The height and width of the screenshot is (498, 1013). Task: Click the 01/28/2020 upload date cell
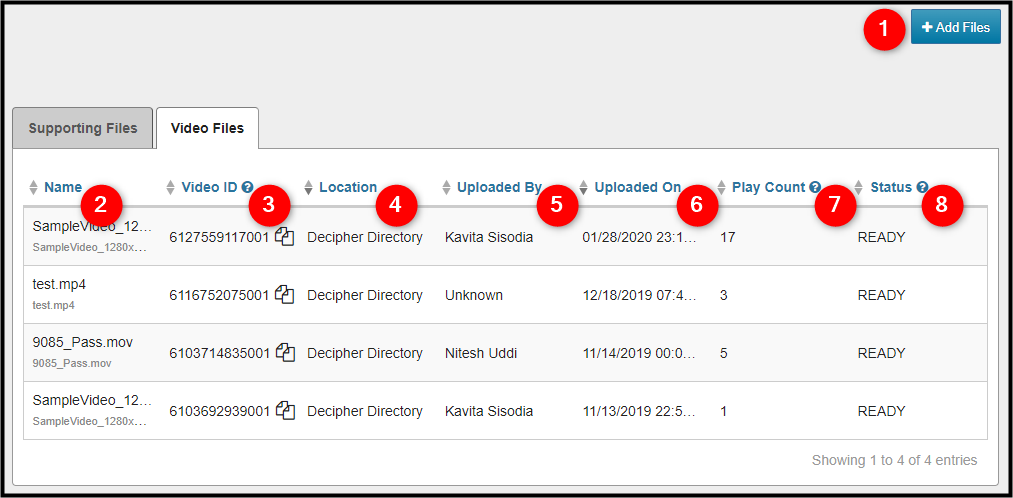(x=640, y=237)
